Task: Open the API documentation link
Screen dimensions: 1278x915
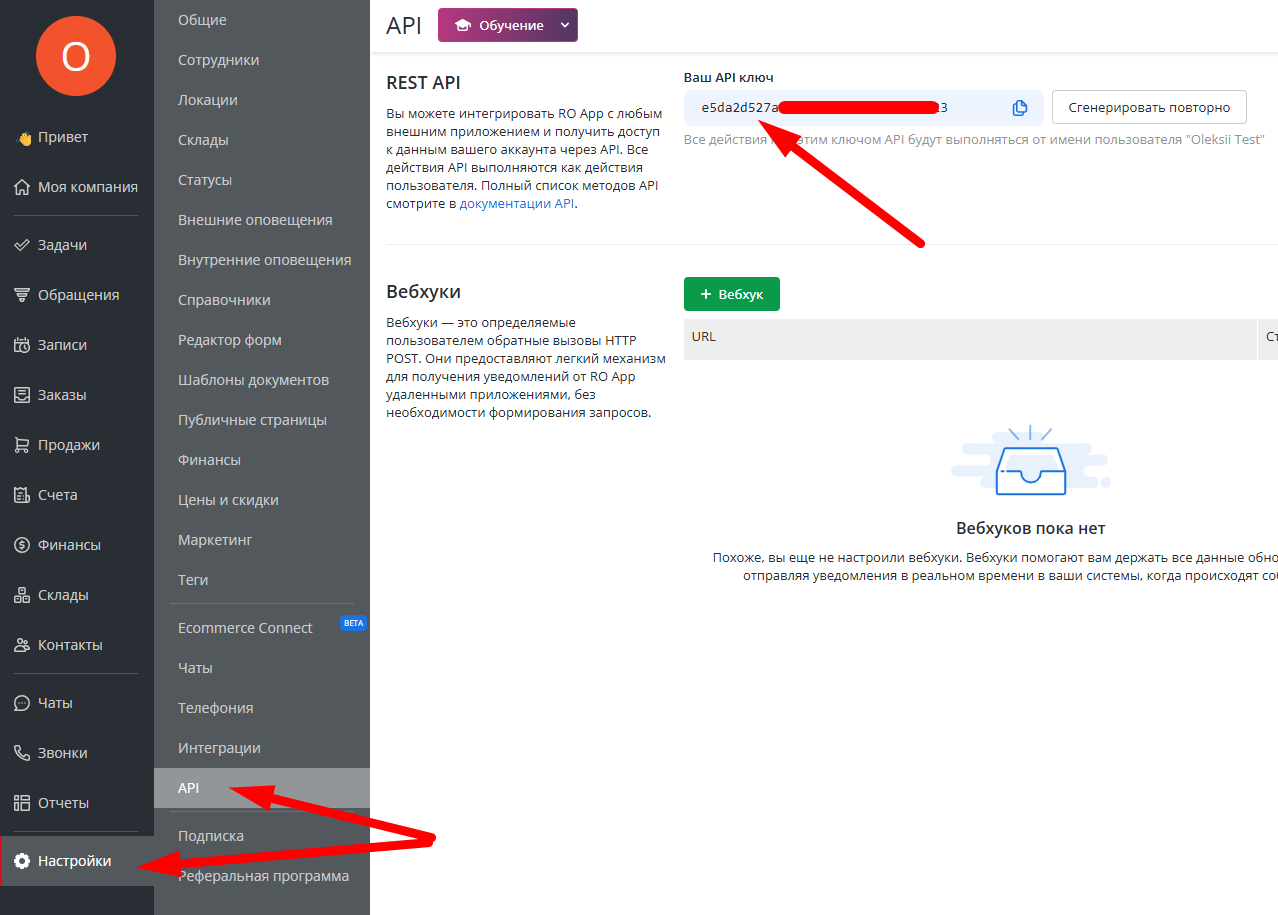Action: [x=517, y=203]
